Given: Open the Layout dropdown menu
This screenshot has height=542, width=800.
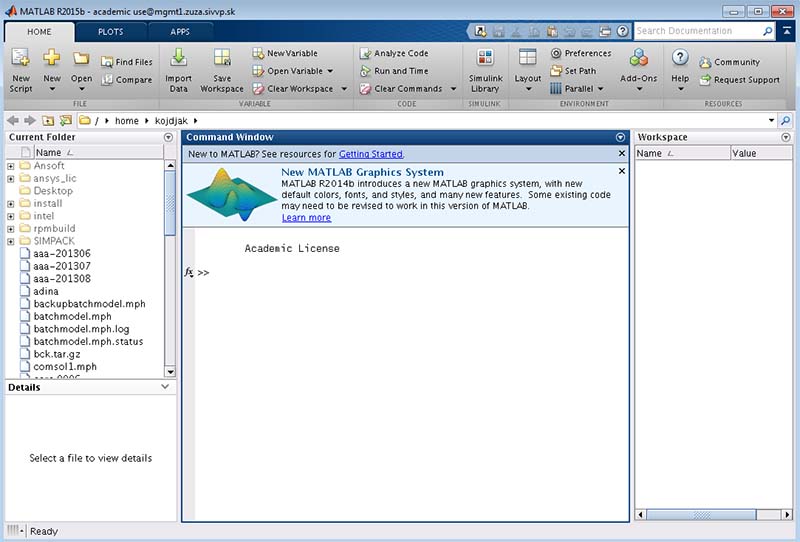Looking at the screenshot, I should [x=528, y=89].
